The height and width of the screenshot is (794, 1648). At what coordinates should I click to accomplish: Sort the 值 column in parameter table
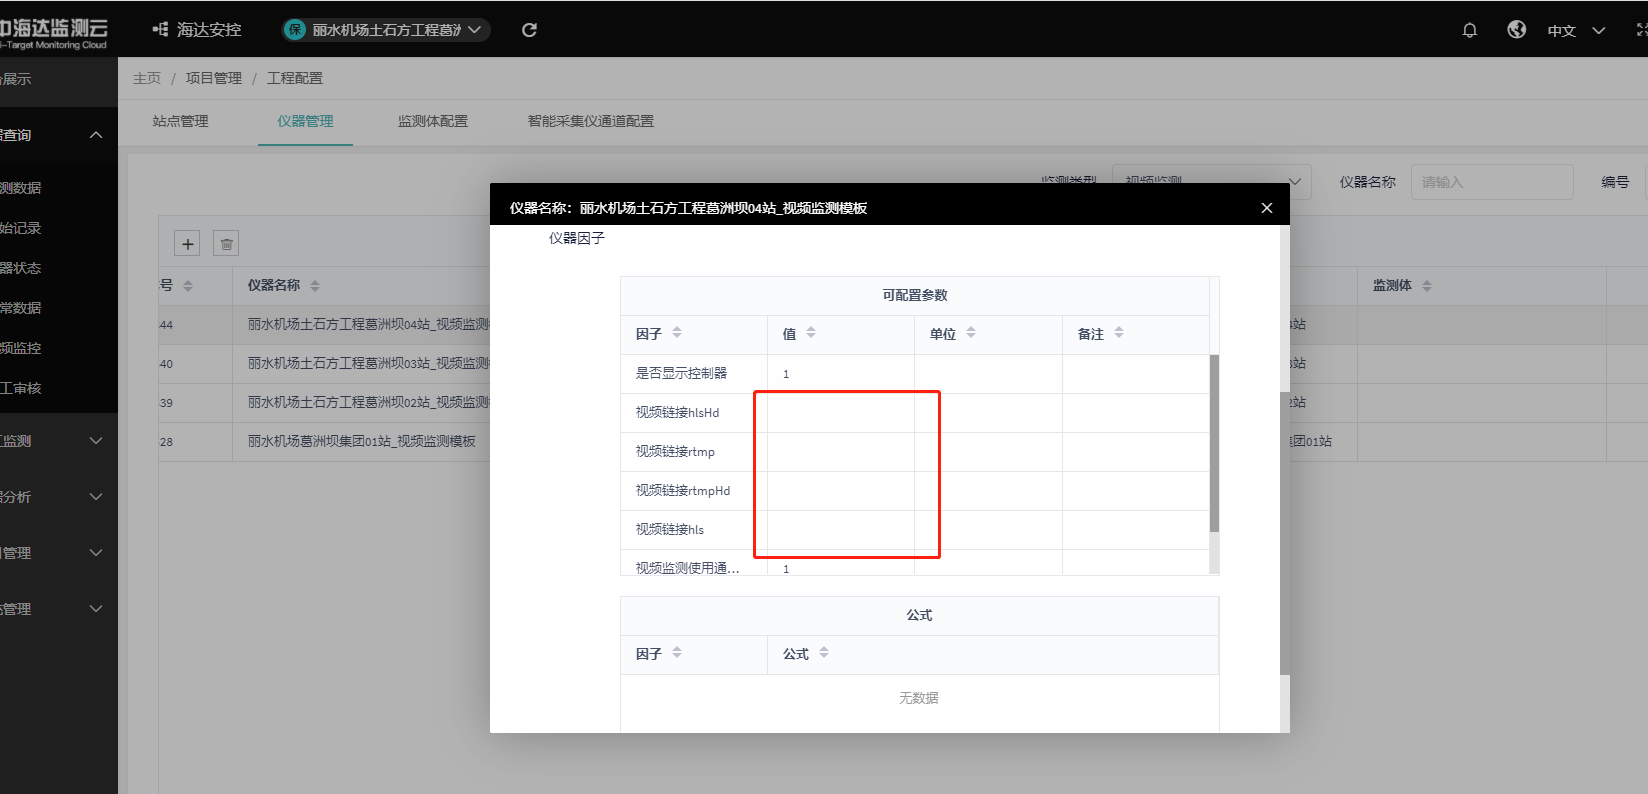(811, 333)
